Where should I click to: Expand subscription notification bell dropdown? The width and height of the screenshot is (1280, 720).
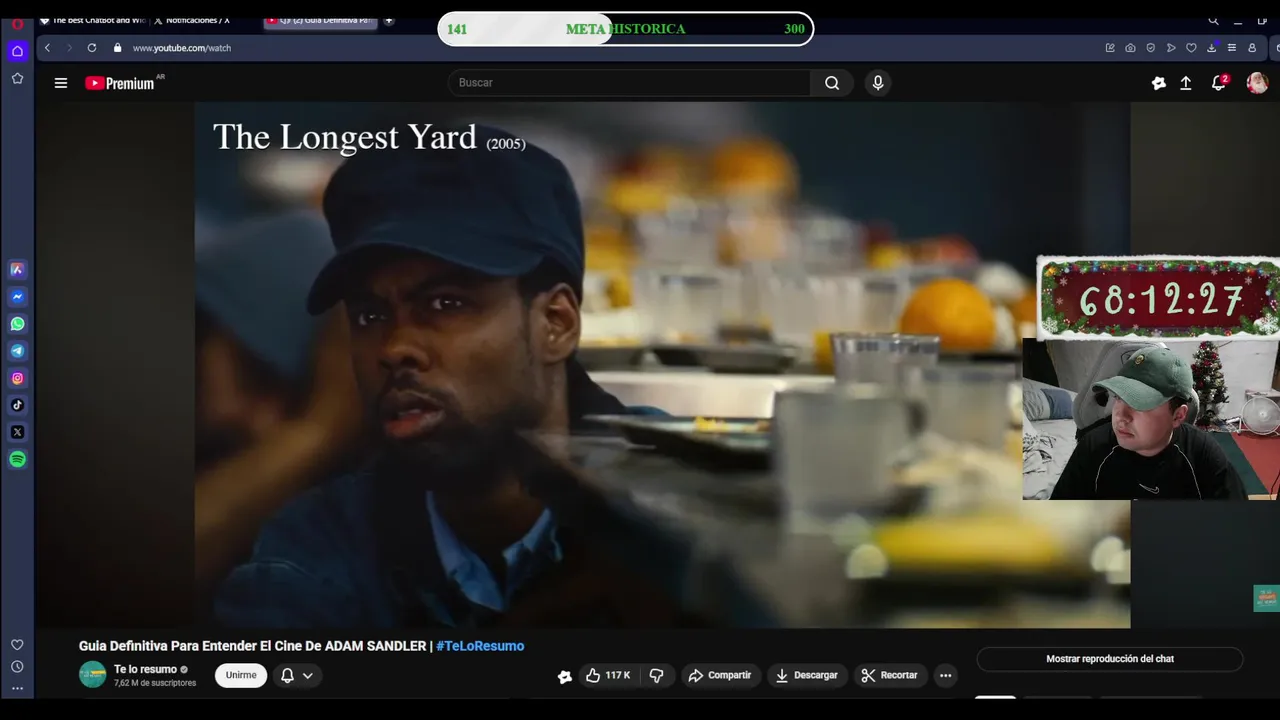(297, 675)
